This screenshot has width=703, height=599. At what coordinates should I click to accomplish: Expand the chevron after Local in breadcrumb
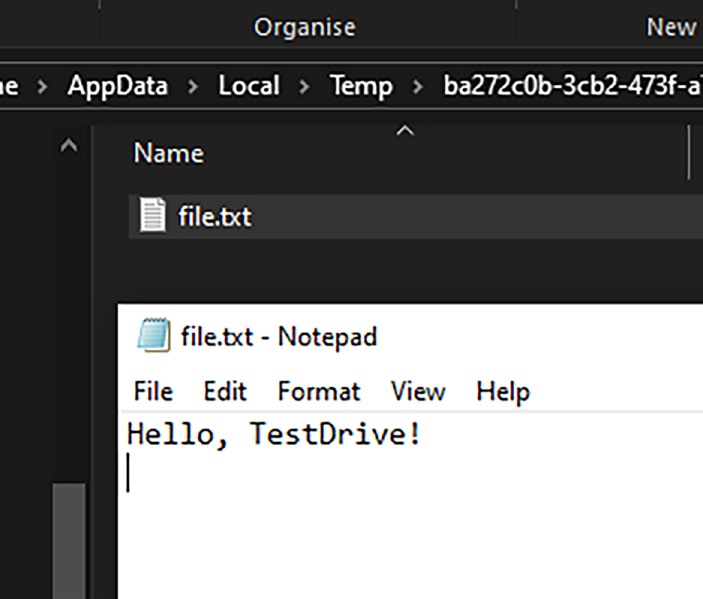[x=305, y=86]
